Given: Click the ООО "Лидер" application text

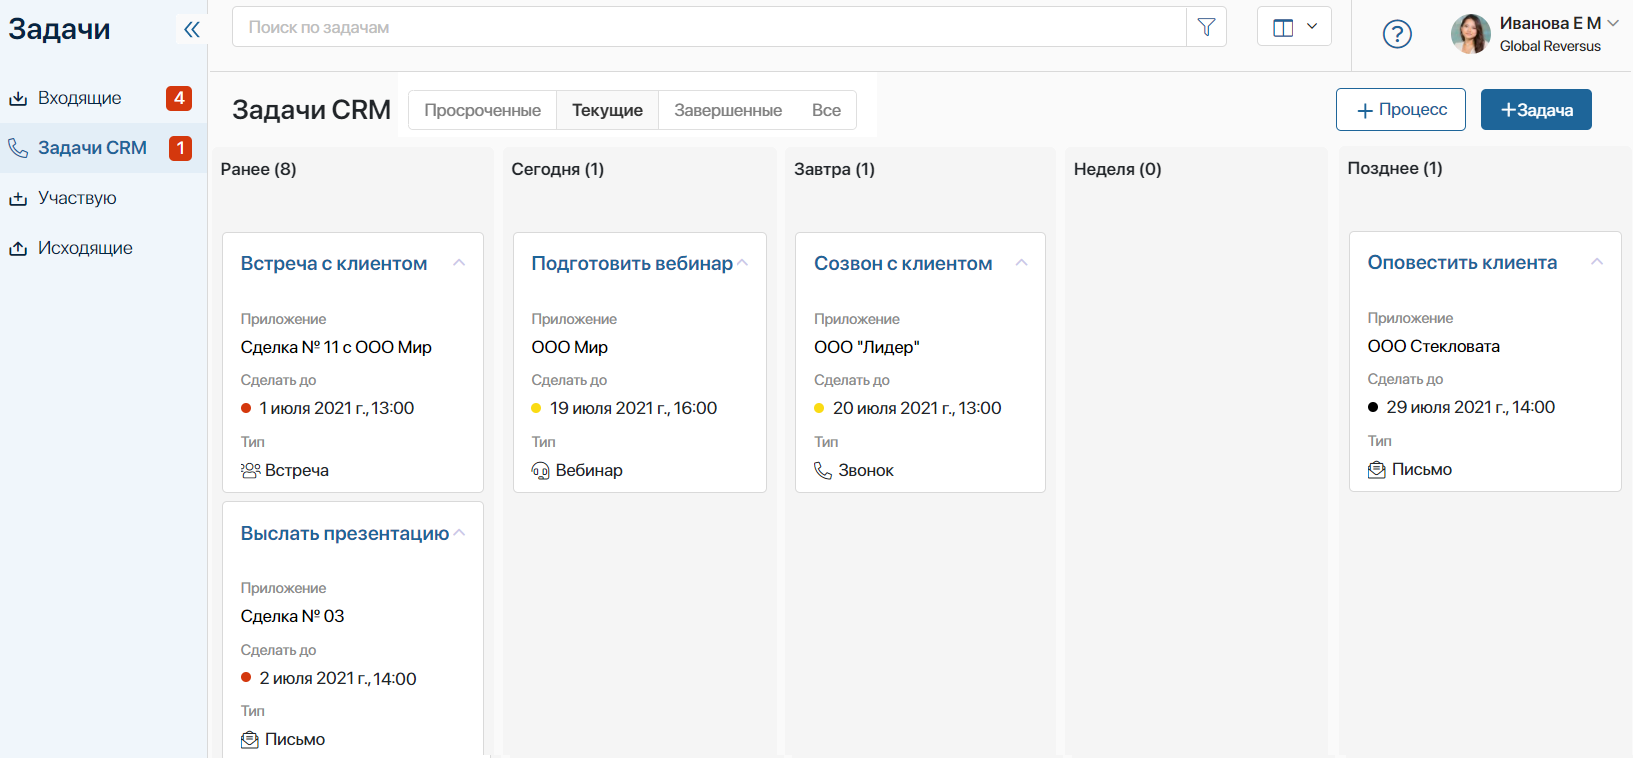Looking at the screenshot, I should point(866,347).
